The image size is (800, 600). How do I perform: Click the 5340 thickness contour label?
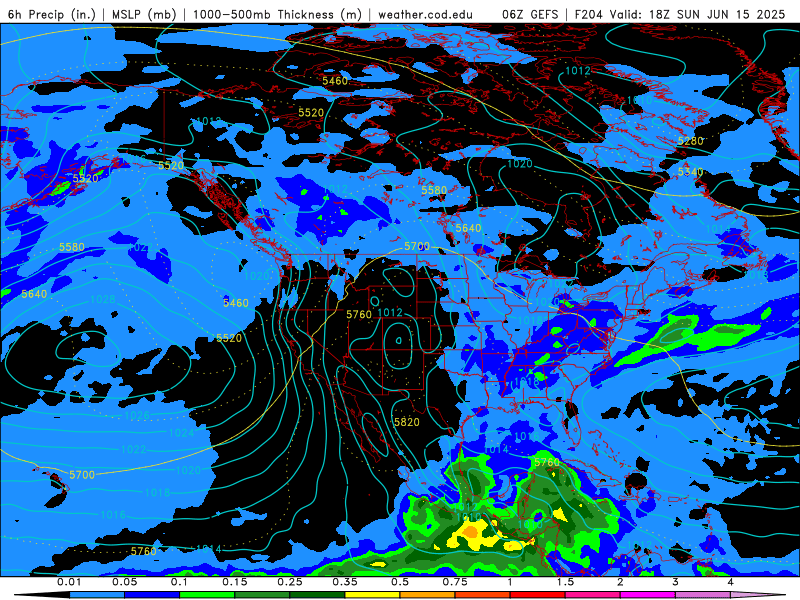coord(690,172)
